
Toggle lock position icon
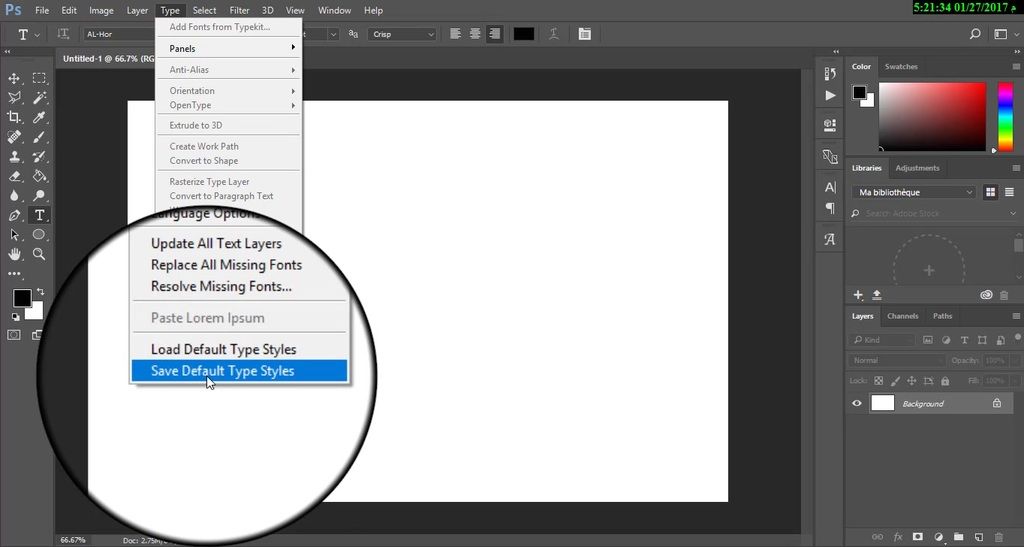(x=912, y=381)
